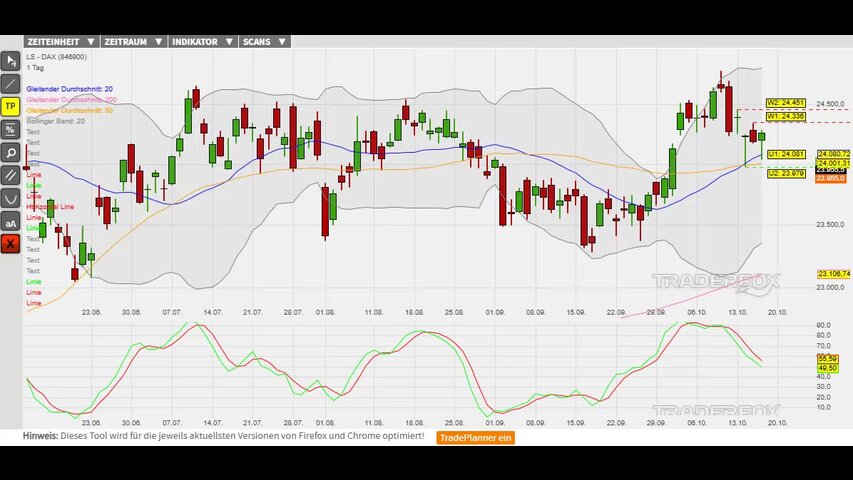This screenshot has width=853, height=480.
Task: Click the W2: 24.451 resistance label
Action: (x=786, y=103)
